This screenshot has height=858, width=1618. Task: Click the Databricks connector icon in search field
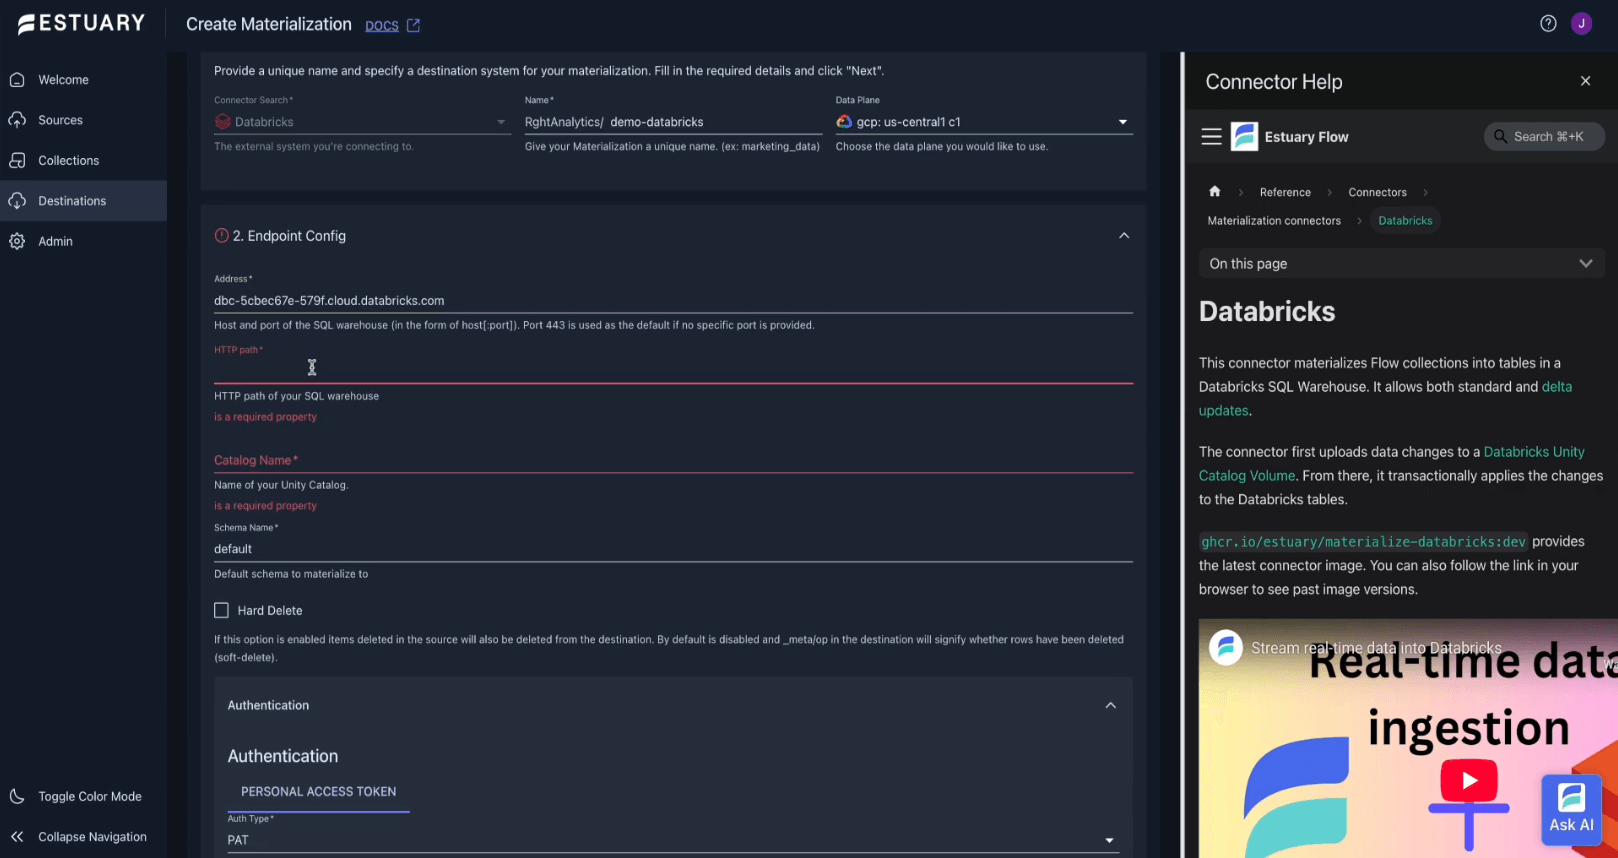223,122
